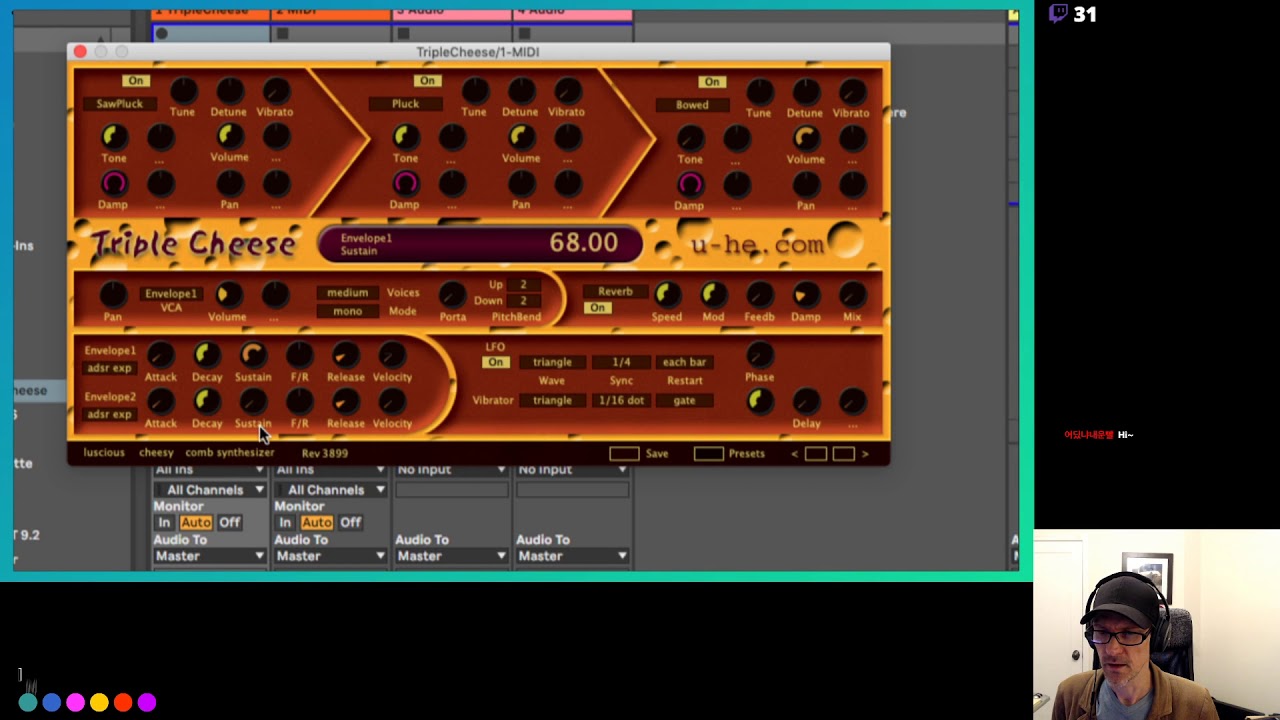
Task: Set the first track's Monitor to In
Action: pos(164,523)
